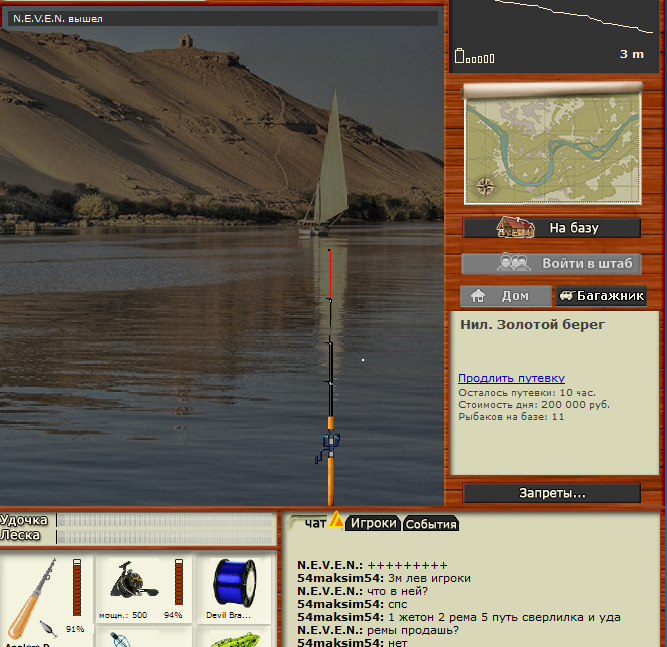Click the yellow warning triangle by chat
Screen dimensions: 667x647
point(336,519)
